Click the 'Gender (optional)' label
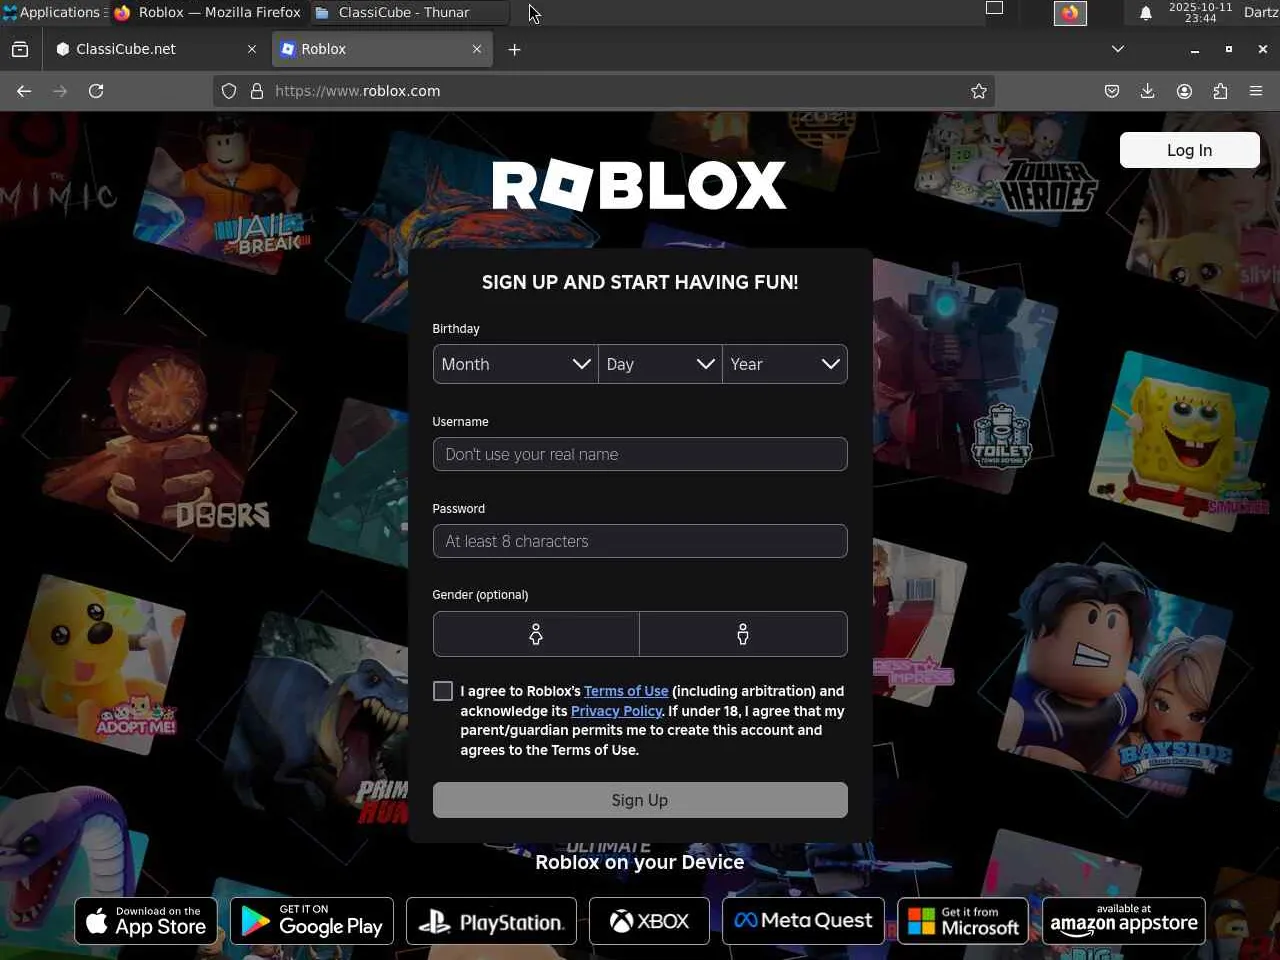The width and height of the screenshot is (1280, 960). [x=480, y=595]
